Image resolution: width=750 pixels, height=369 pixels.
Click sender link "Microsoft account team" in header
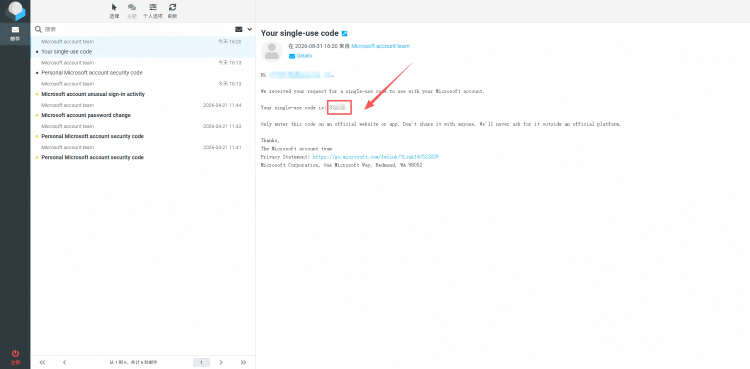pos(380,46)
